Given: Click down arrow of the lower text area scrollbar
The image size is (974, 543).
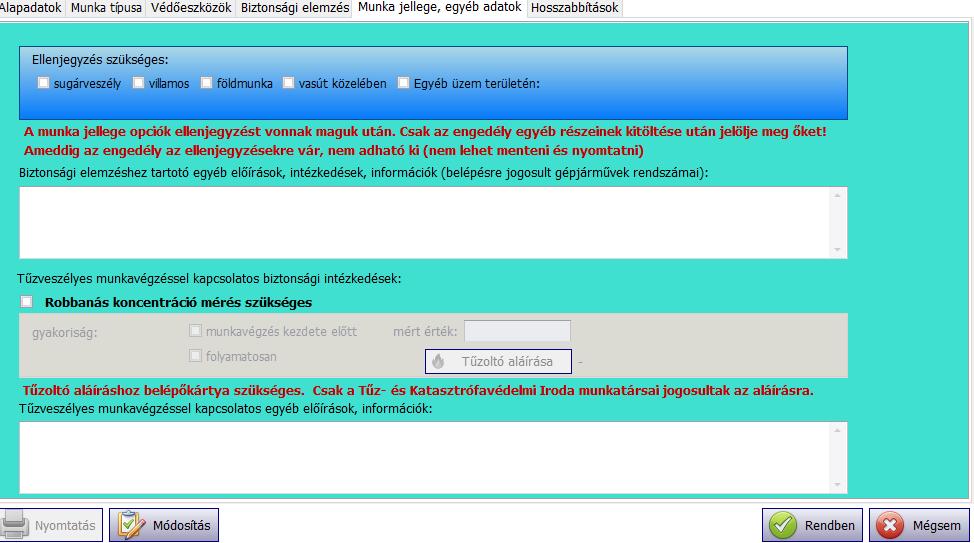Looking at the screenshot, I should click(837, 485).
